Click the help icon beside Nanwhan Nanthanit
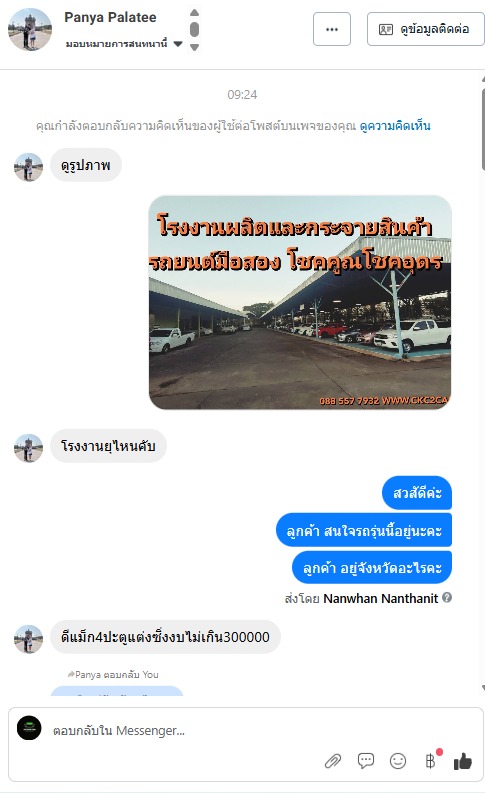 click(447, 597)
